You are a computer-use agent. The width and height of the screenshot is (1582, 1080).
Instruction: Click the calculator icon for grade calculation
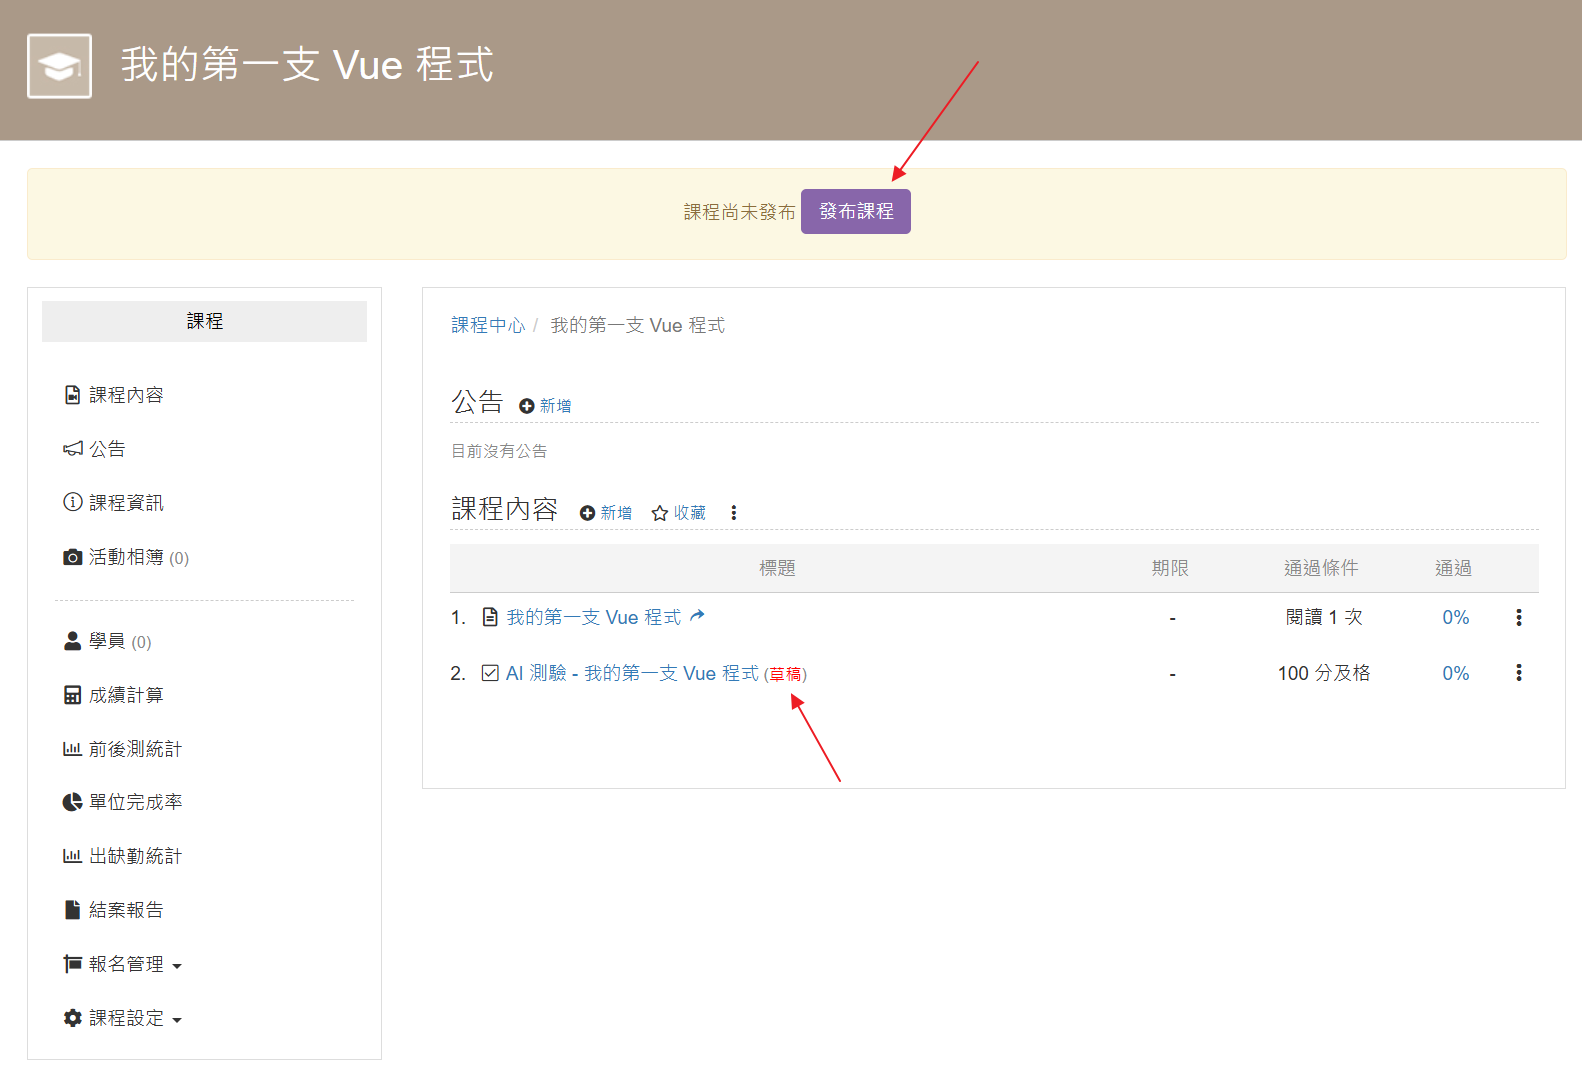tap(73, 695)
